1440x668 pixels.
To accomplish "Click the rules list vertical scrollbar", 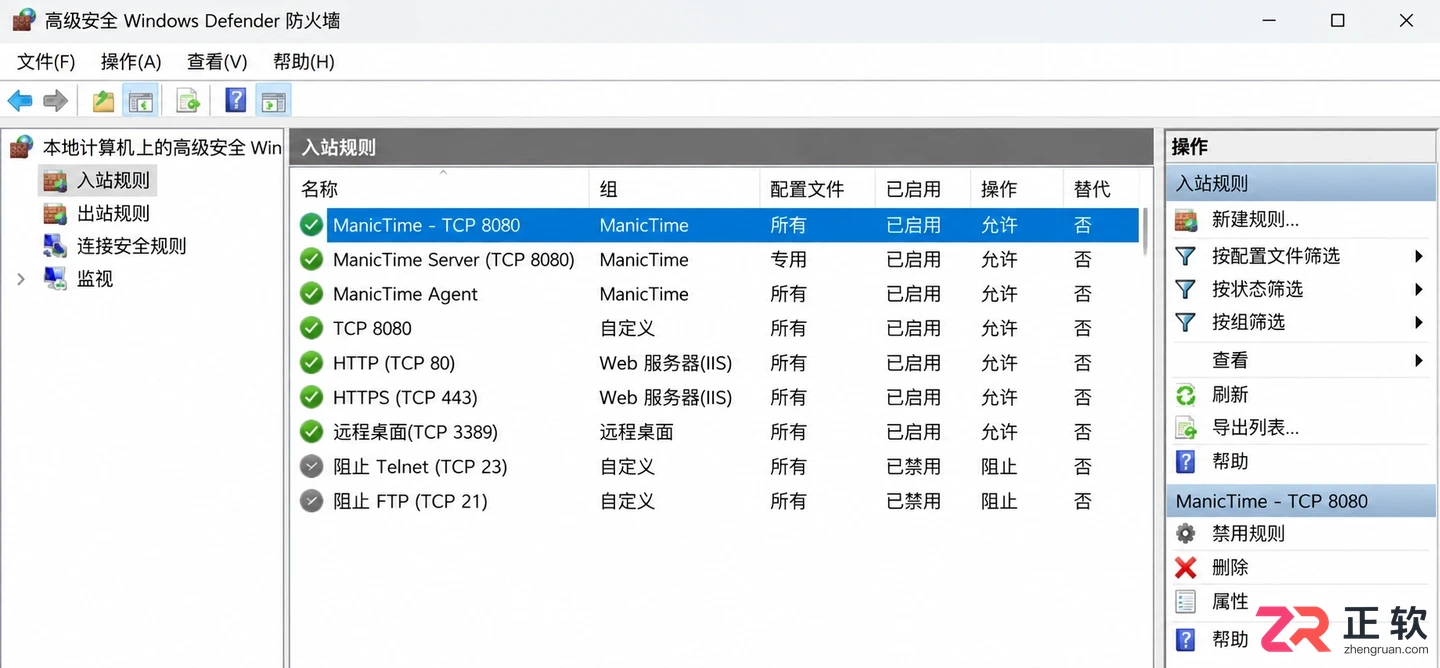I will 1146,232.
